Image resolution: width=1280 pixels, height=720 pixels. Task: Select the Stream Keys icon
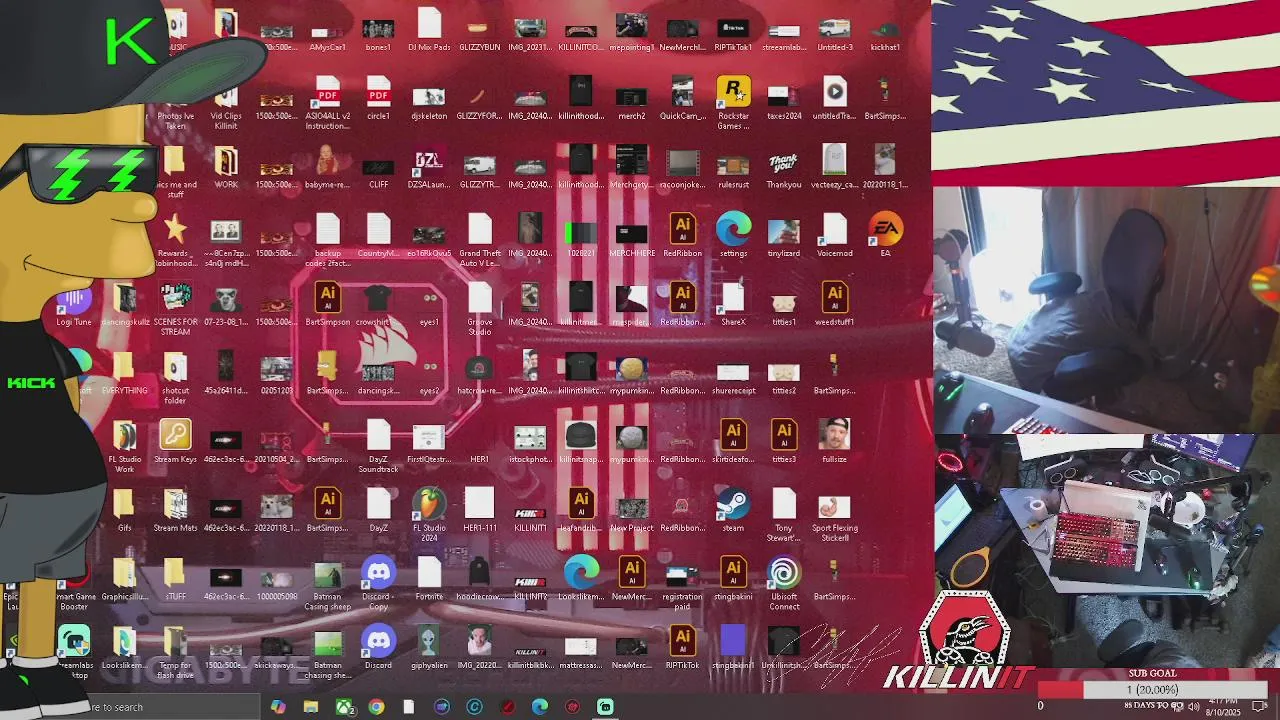[175, 436]
